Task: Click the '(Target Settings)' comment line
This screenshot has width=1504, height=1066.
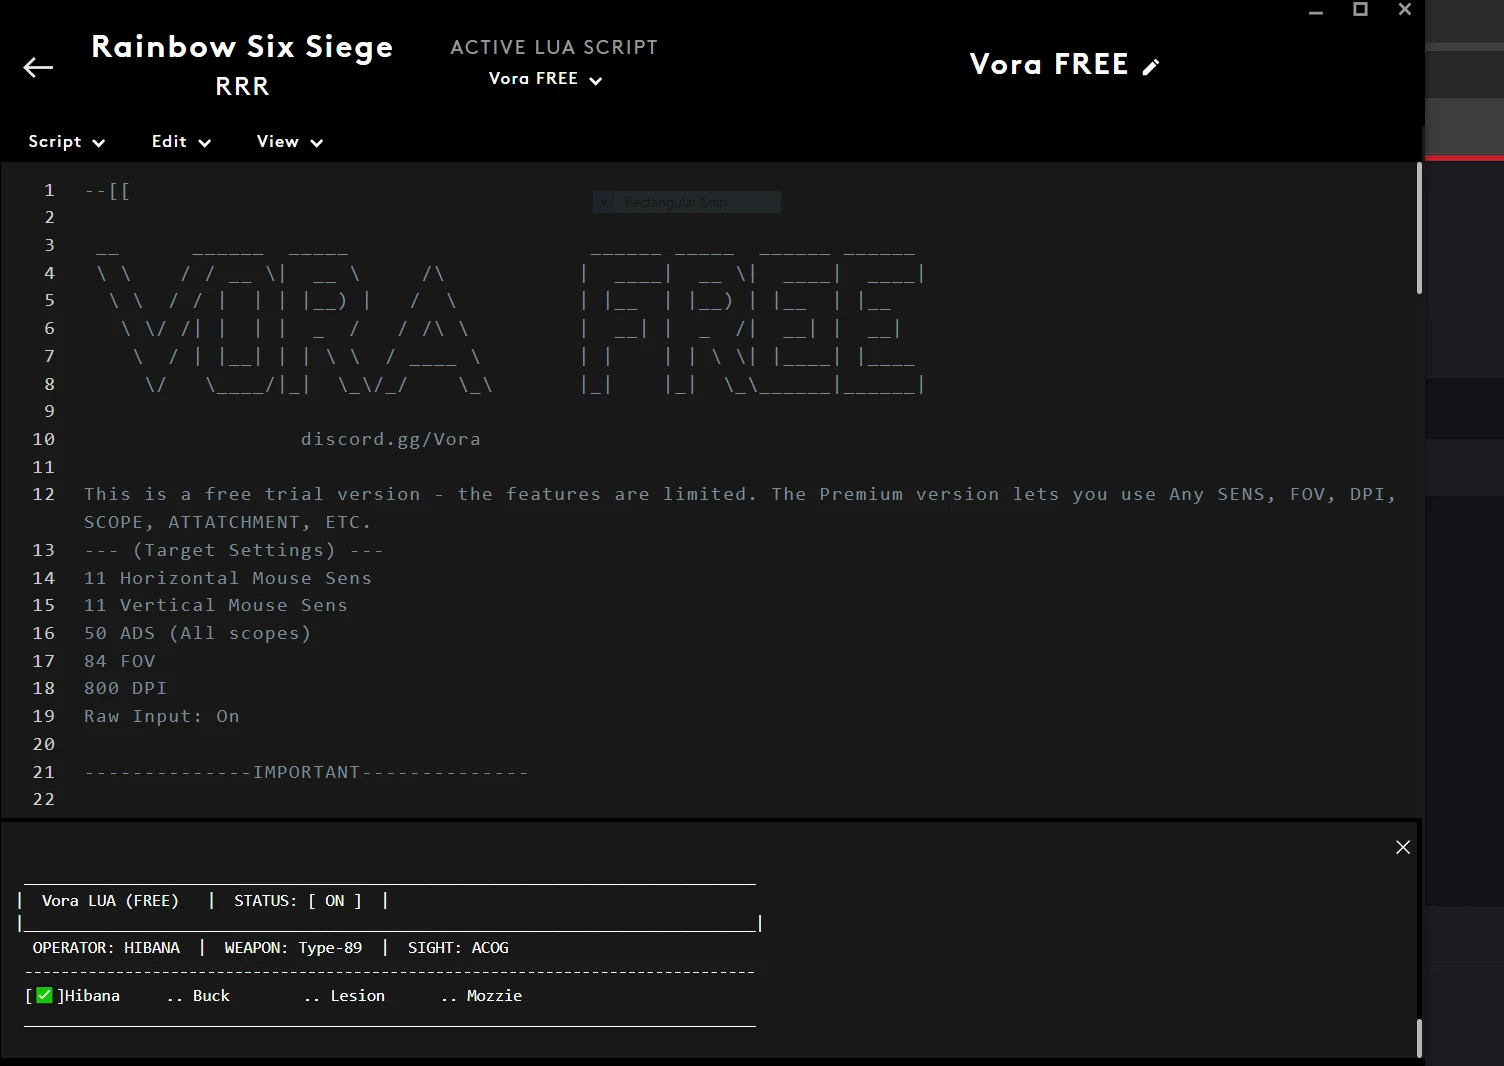Action: (233, 550)
